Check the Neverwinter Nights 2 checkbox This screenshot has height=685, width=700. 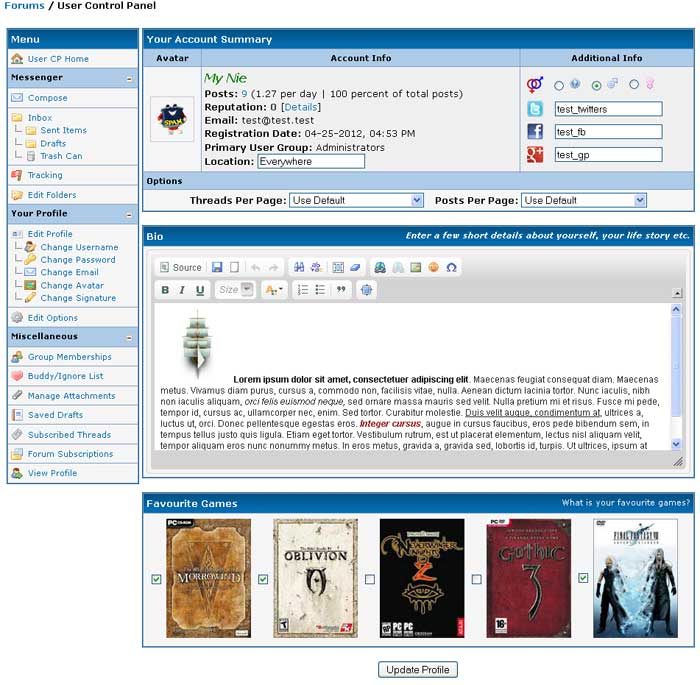tap(370, 579)
